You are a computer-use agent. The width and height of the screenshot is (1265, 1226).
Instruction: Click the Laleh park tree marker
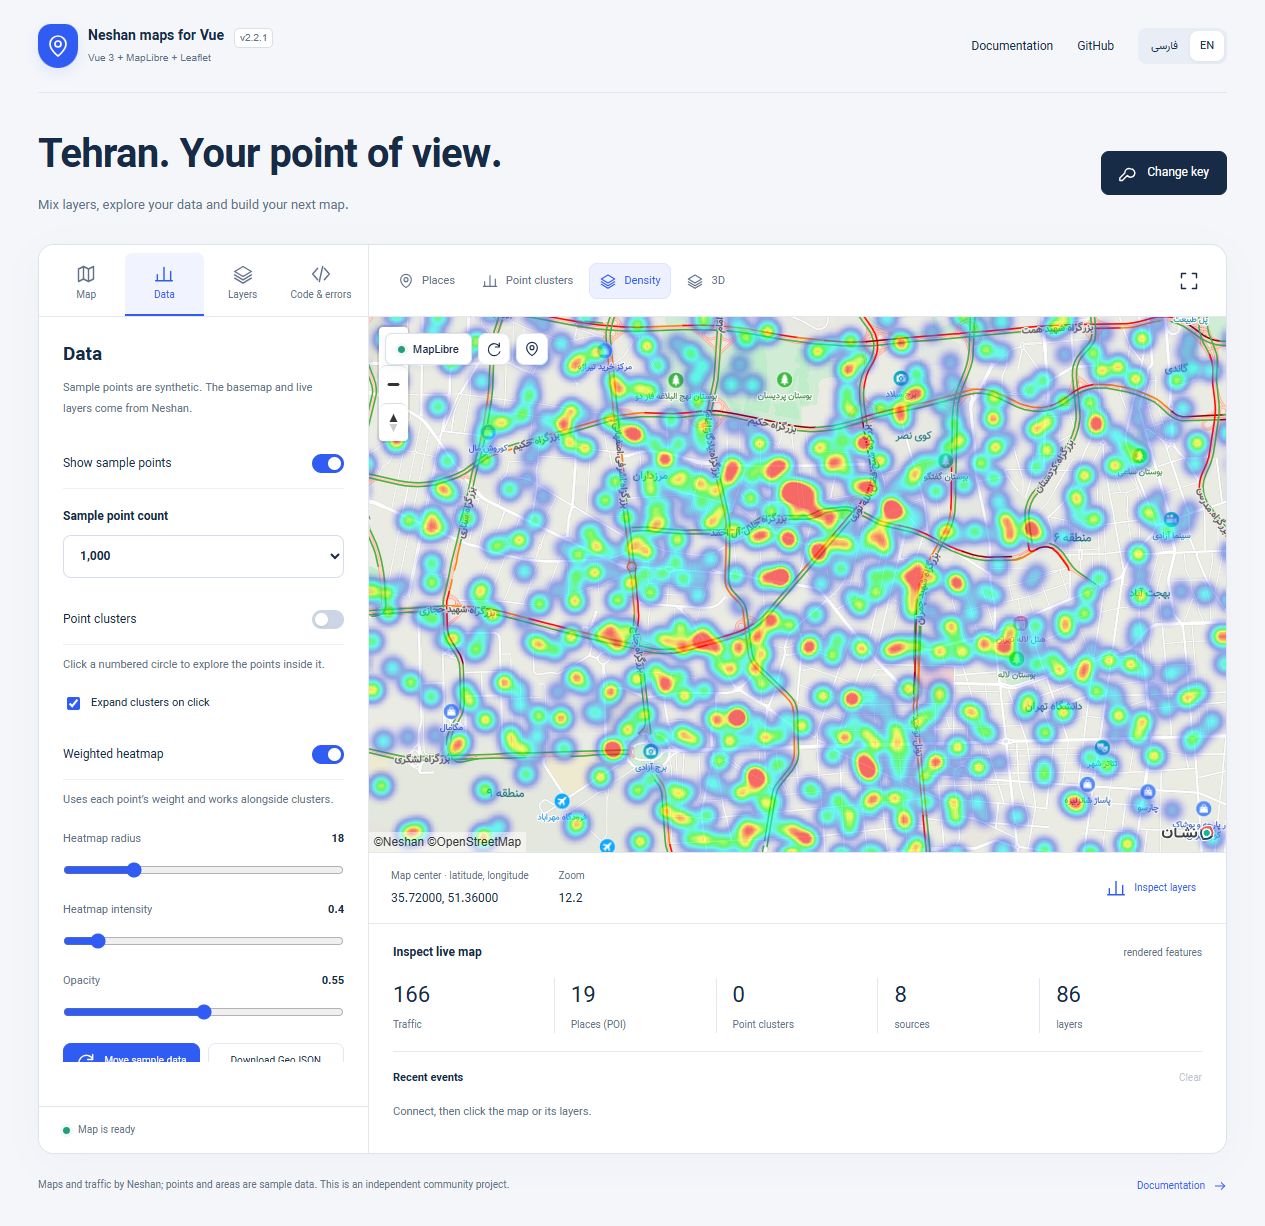click(1016, 659)
